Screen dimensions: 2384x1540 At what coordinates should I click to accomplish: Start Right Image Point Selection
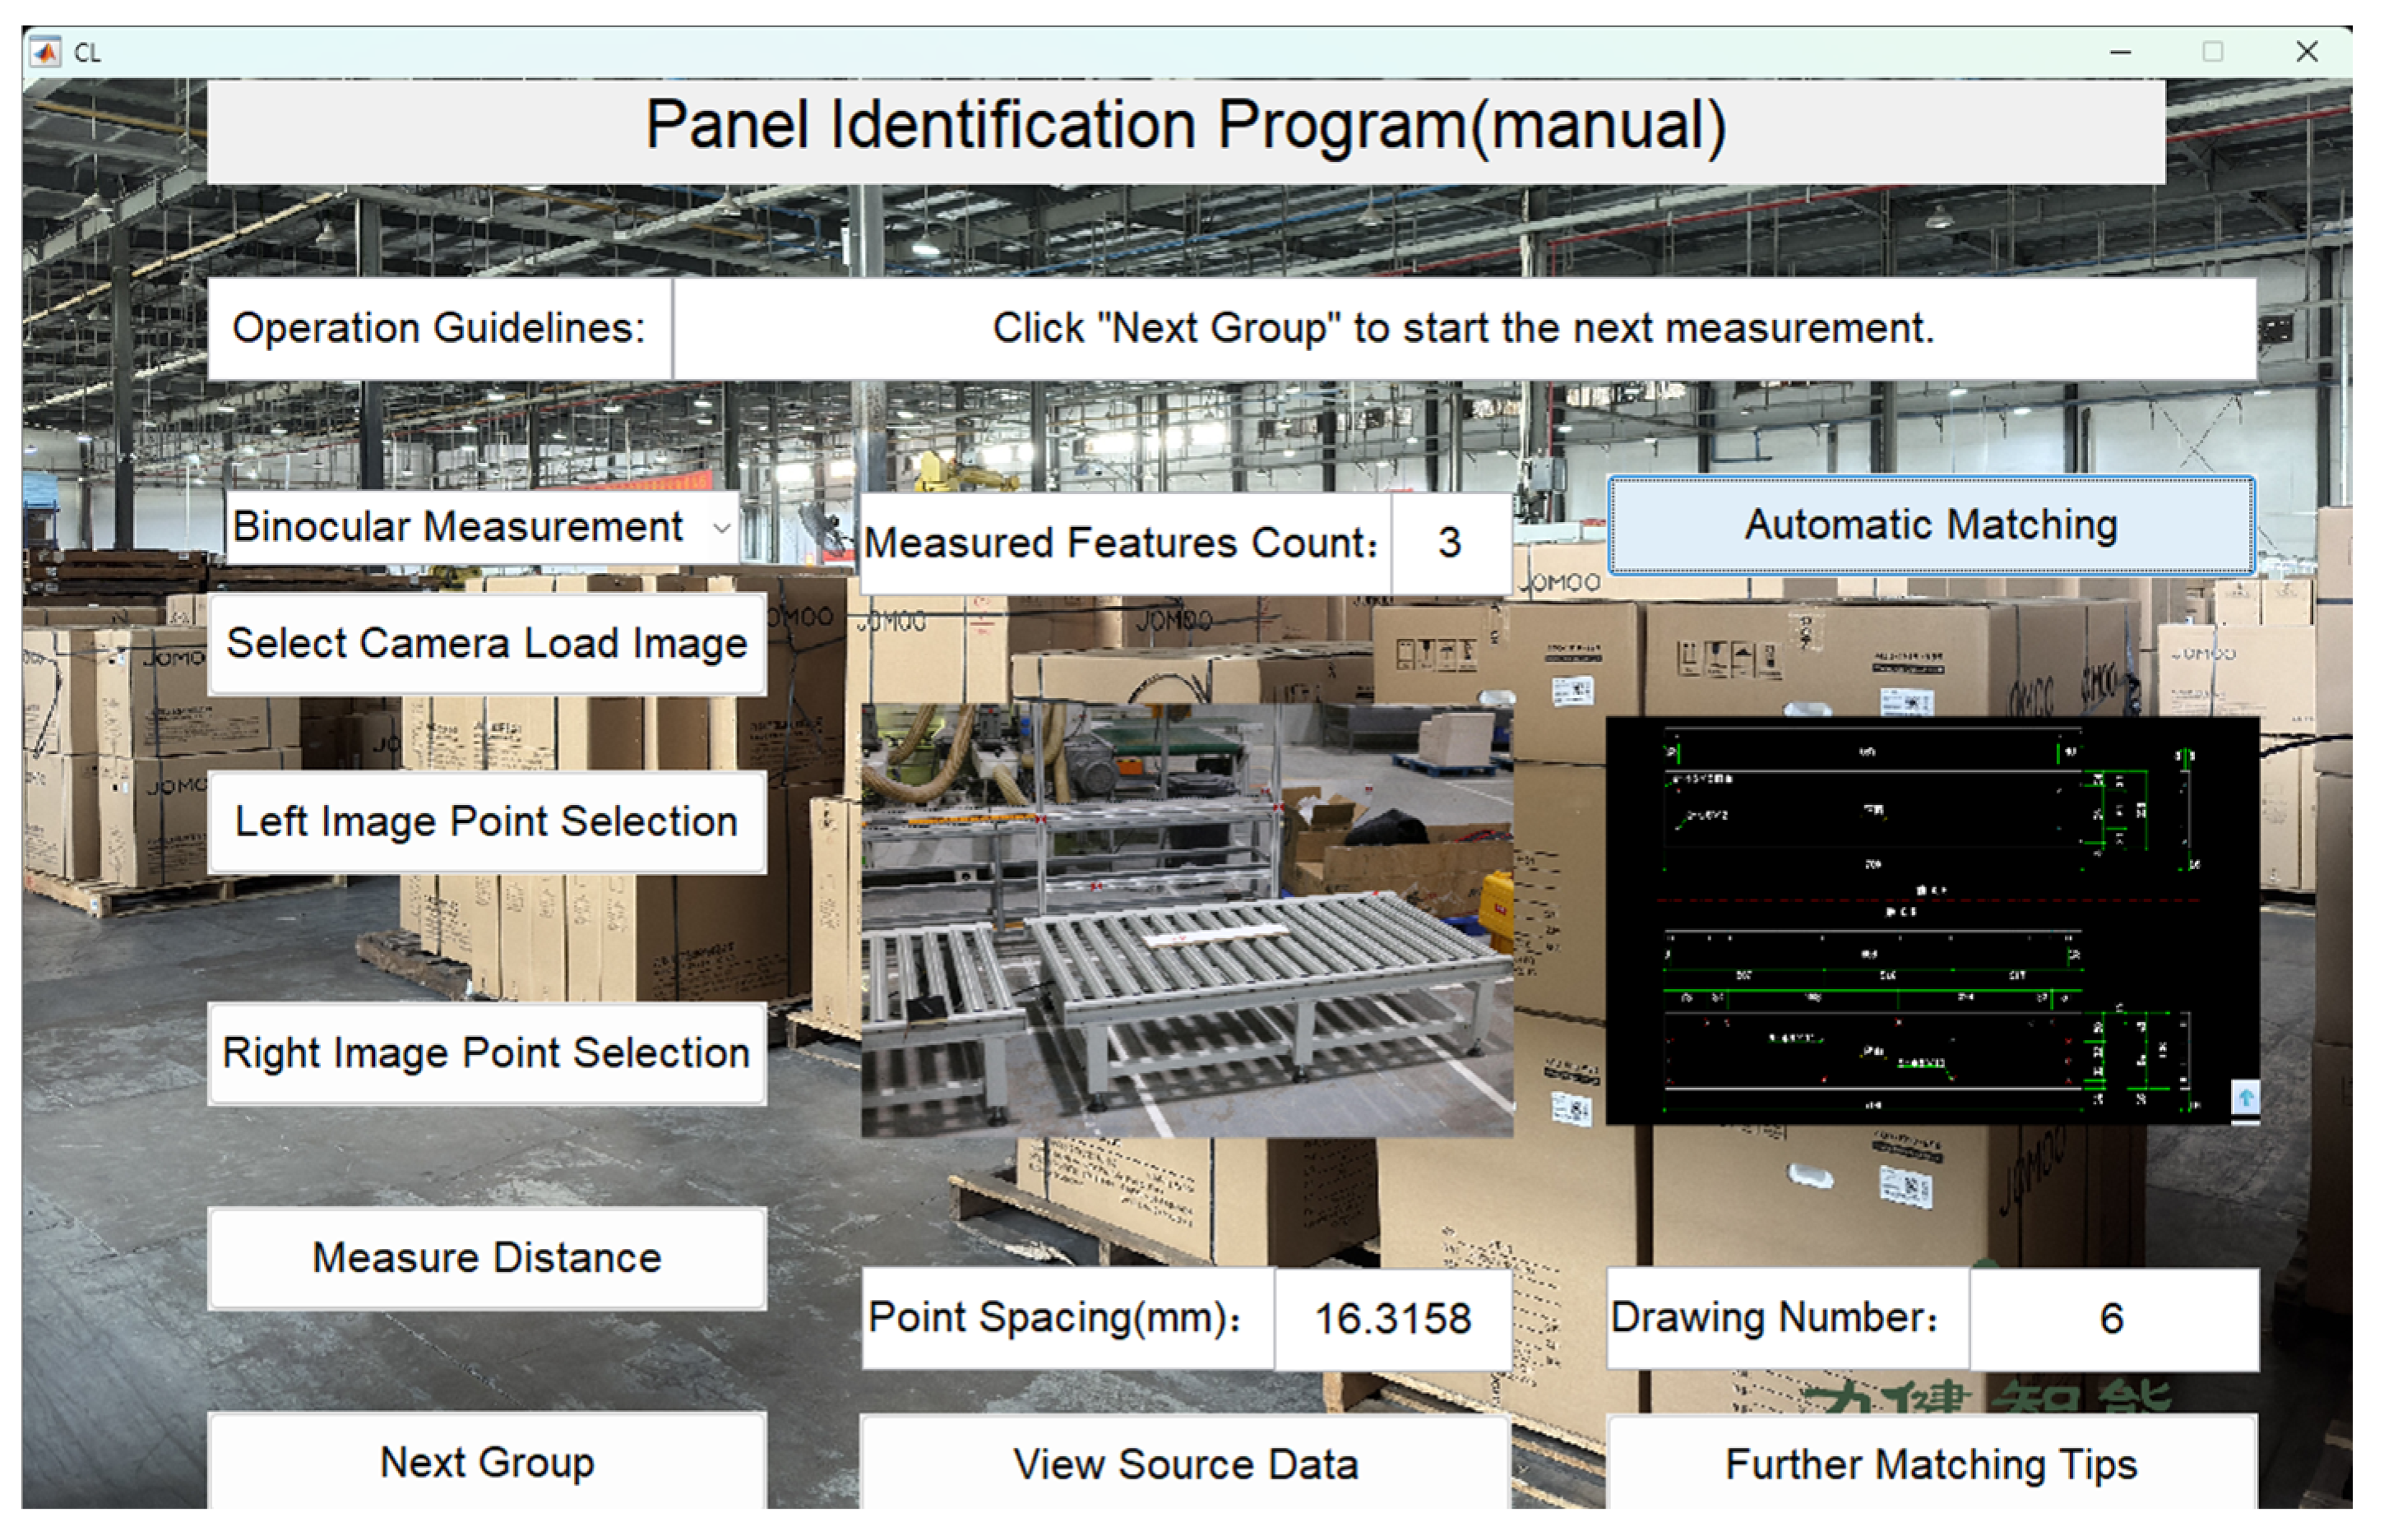(487, 1053)
